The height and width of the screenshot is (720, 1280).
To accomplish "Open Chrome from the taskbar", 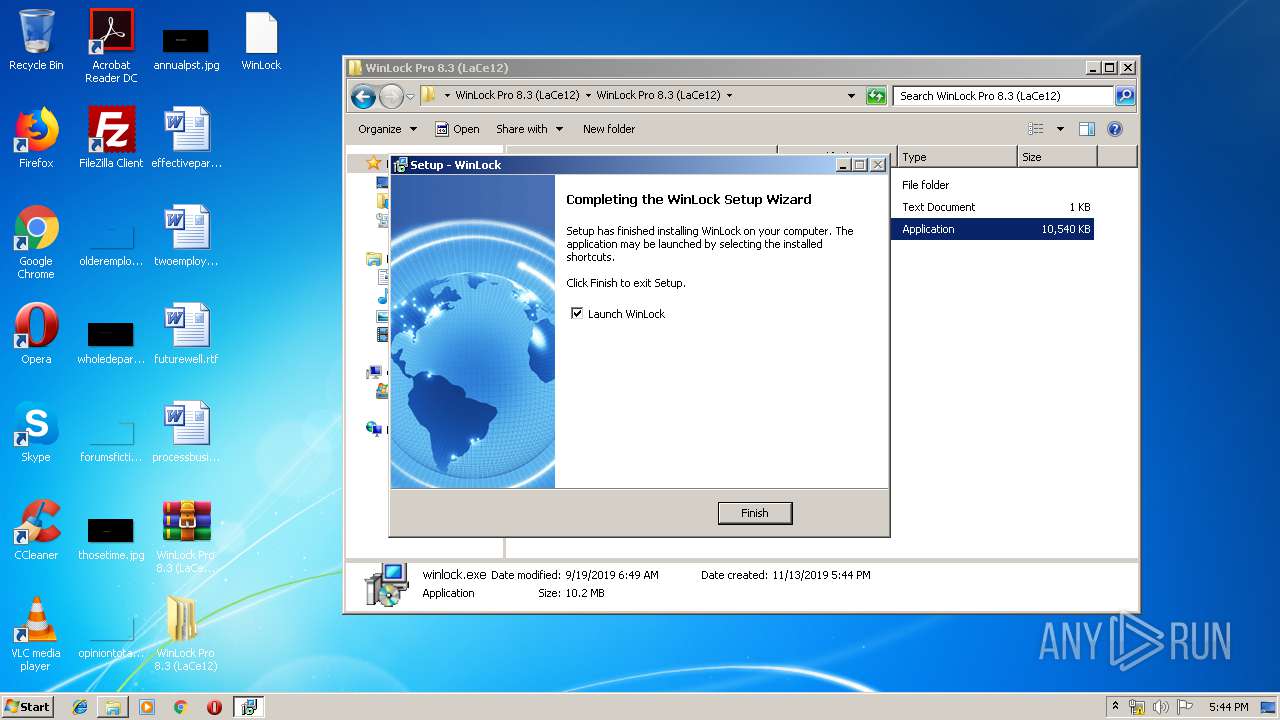I will (x=180, y=707).
